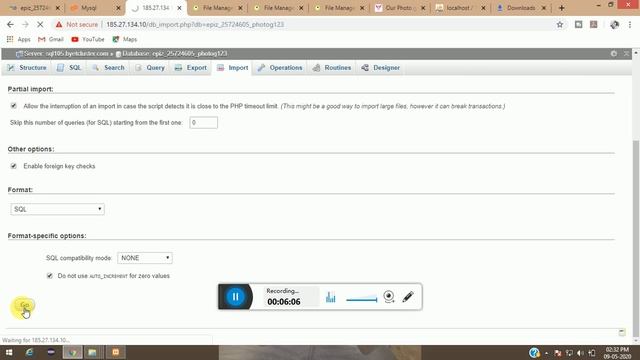640x360 pixels.
Task: Open the SQL tab
Action: pos(69,68)
